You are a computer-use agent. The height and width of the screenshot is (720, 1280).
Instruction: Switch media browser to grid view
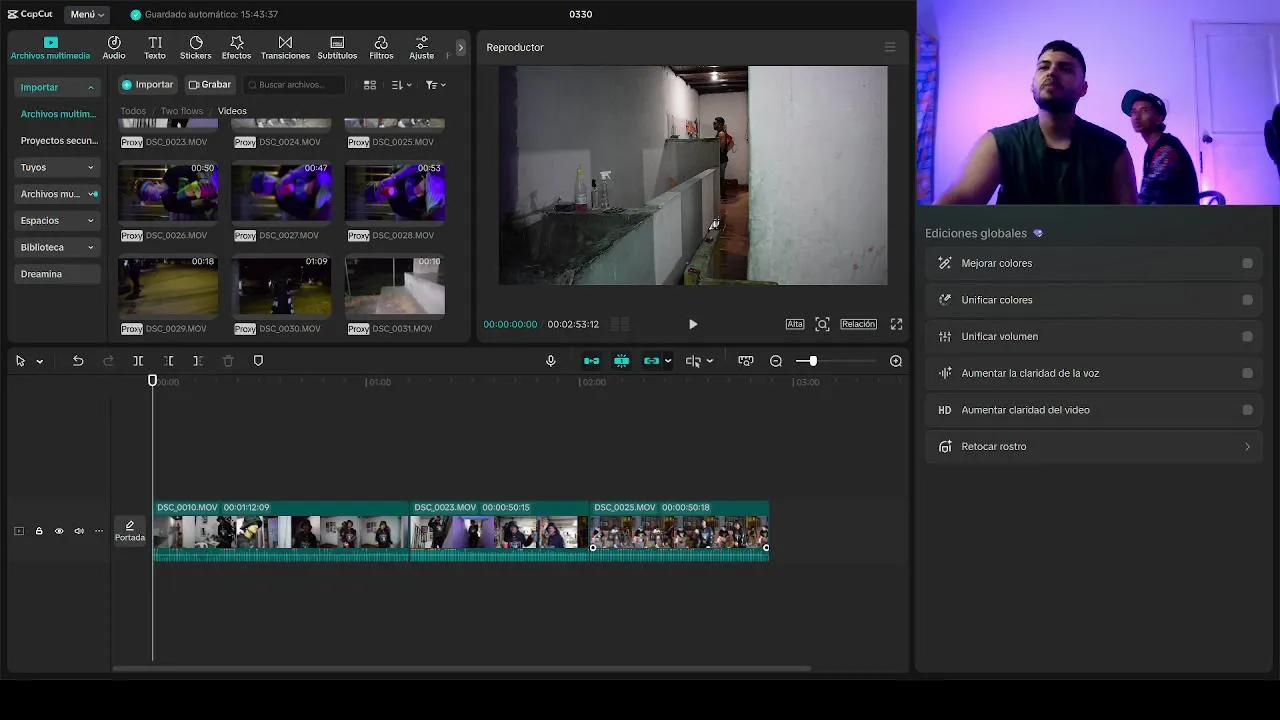pyautogui.click(x=370, y=85)
